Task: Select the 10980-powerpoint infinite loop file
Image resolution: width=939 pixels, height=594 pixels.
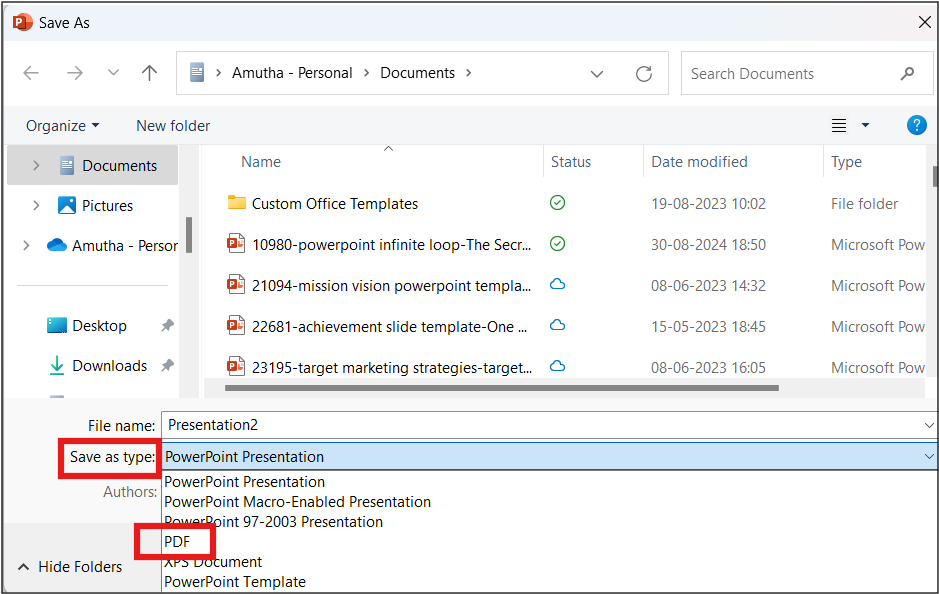Action: (391, 245)
